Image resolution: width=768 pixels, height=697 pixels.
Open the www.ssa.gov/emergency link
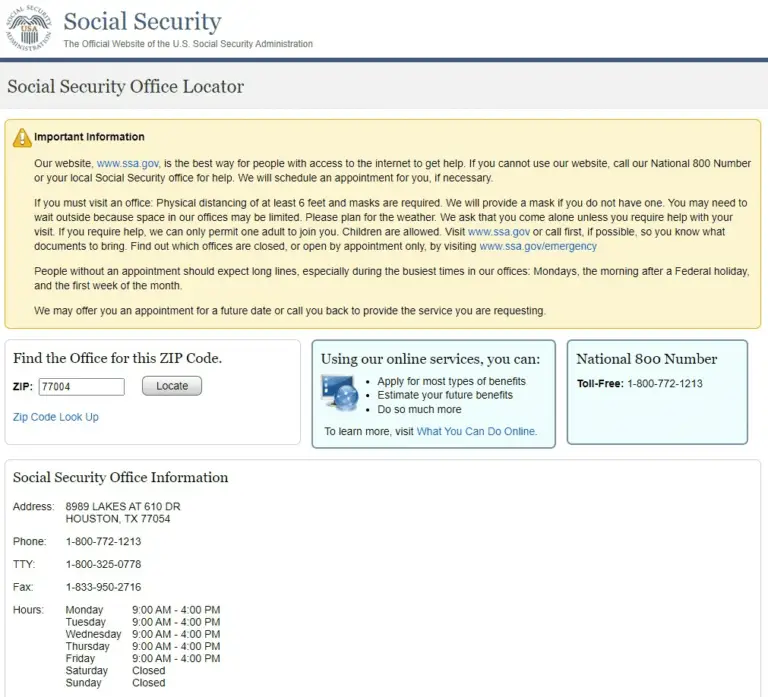[x=538, y=246]
